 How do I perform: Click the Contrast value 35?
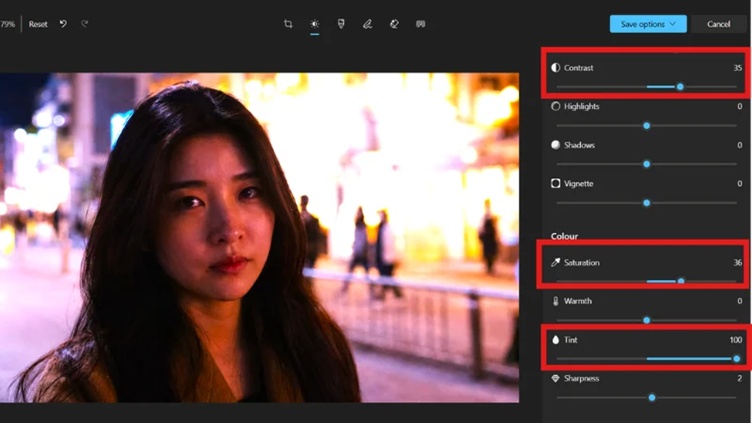pyautogui.click(x=738, y=68)
